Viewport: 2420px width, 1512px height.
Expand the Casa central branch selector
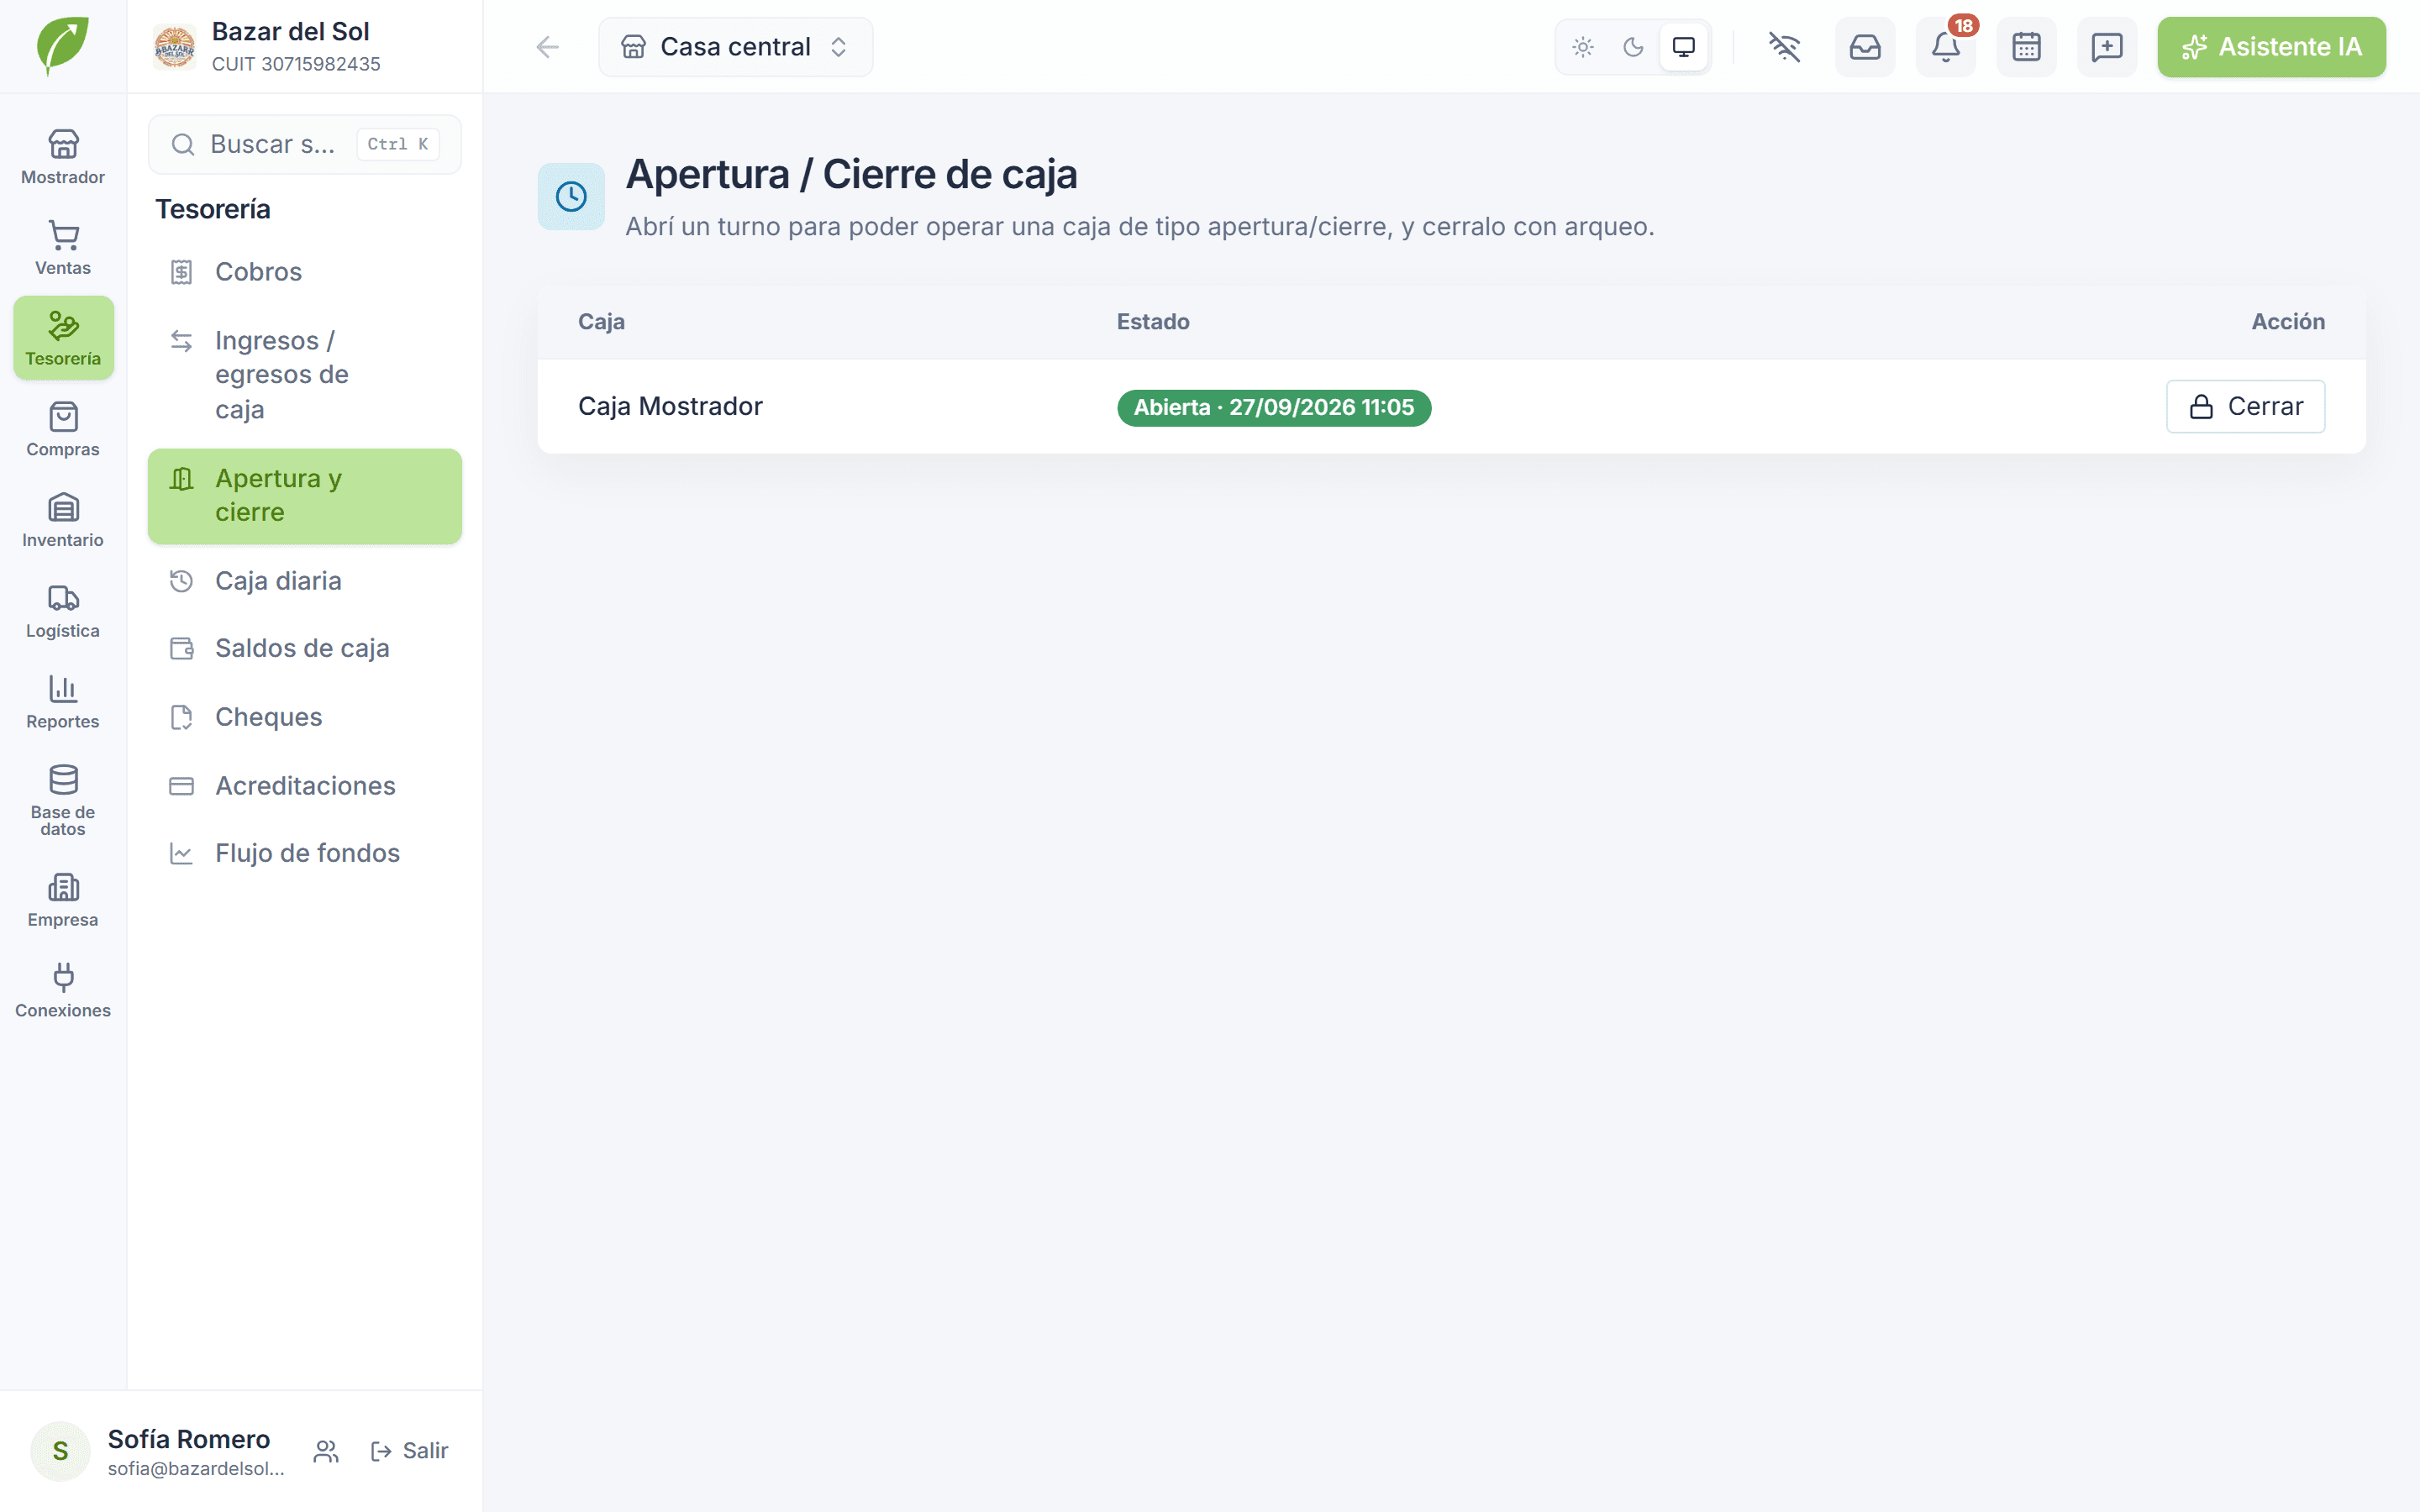[735, 47]
